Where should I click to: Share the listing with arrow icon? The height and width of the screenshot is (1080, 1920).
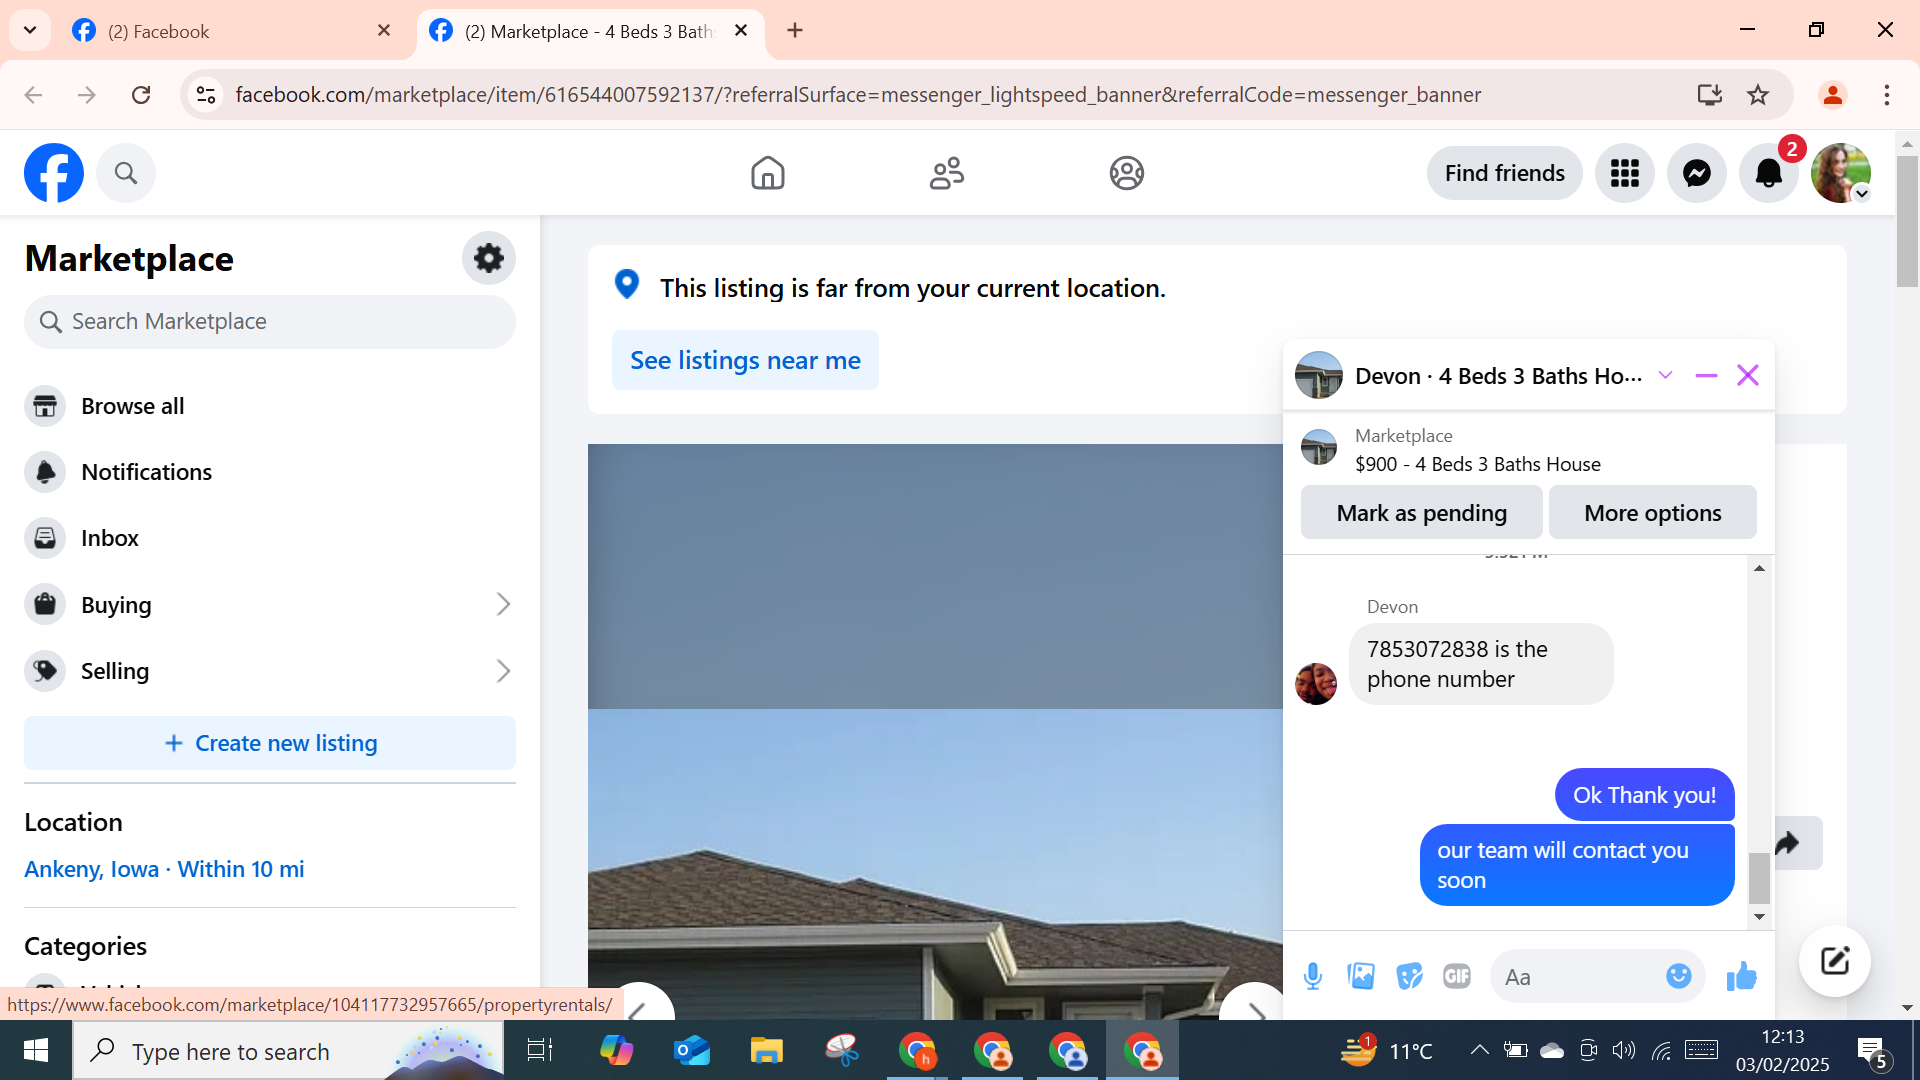tap(1788, 843)
